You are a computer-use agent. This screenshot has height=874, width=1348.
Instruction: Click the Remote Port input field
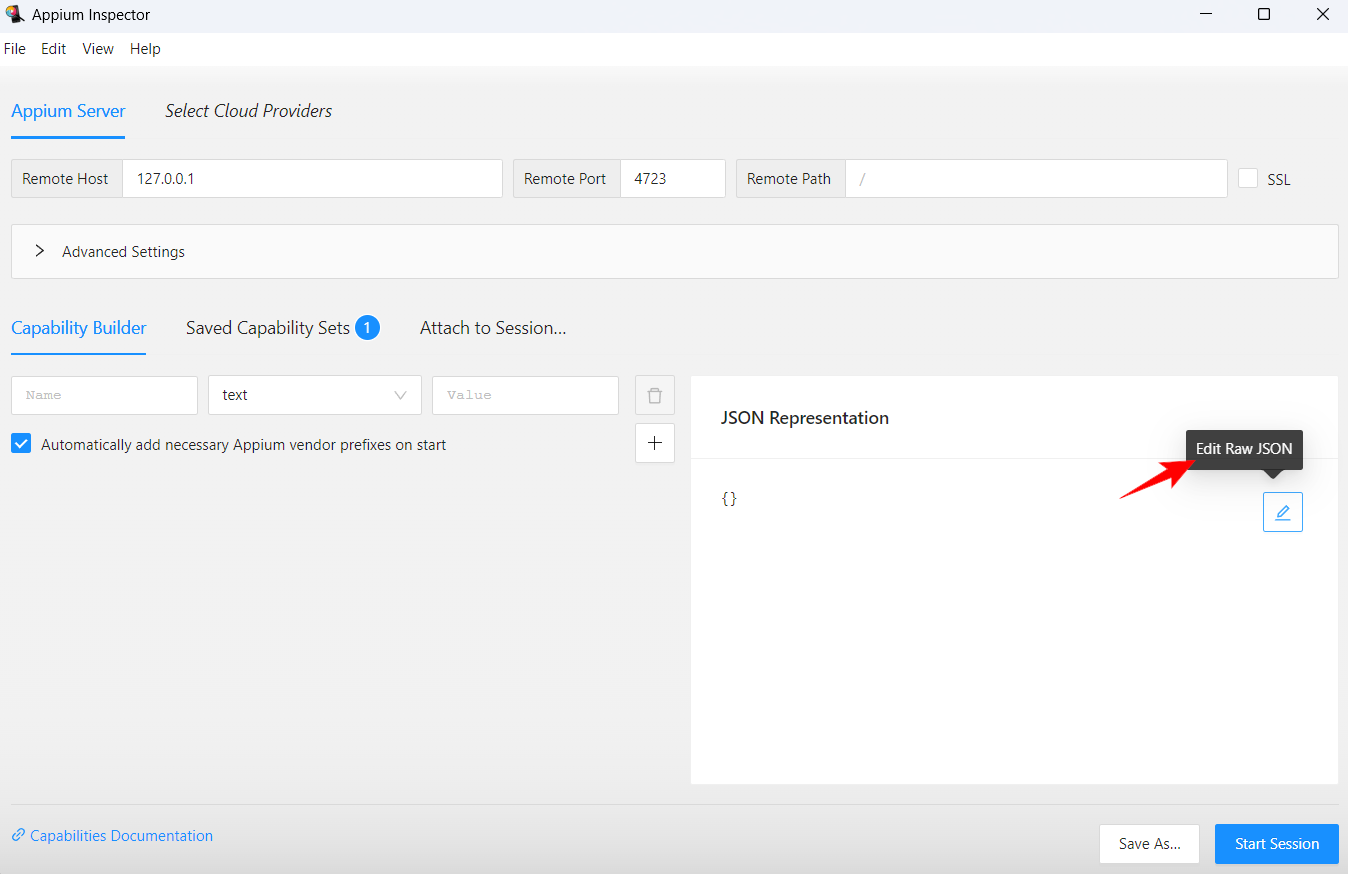(672, 179)
